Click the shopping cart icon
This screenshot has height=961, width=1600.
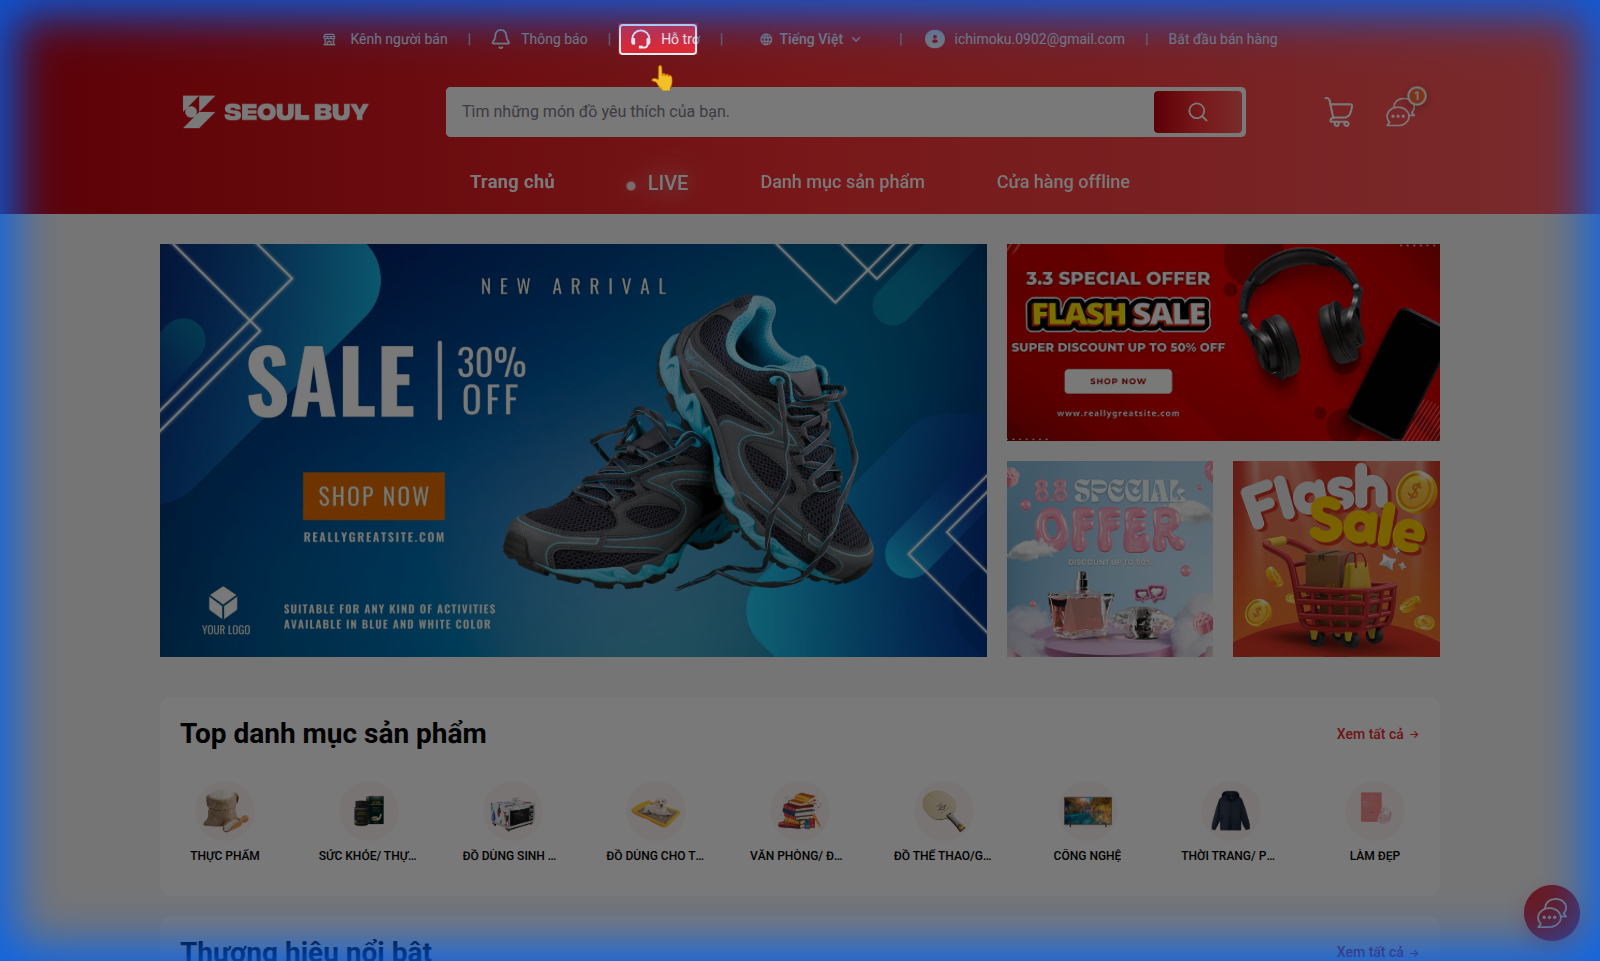[1338, 112]
